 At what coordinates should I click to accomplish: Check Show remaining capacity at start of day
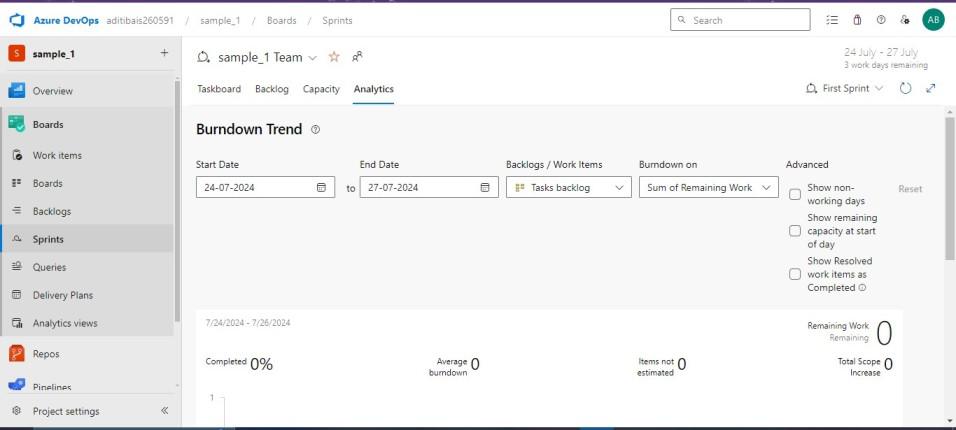click(795, 231)
